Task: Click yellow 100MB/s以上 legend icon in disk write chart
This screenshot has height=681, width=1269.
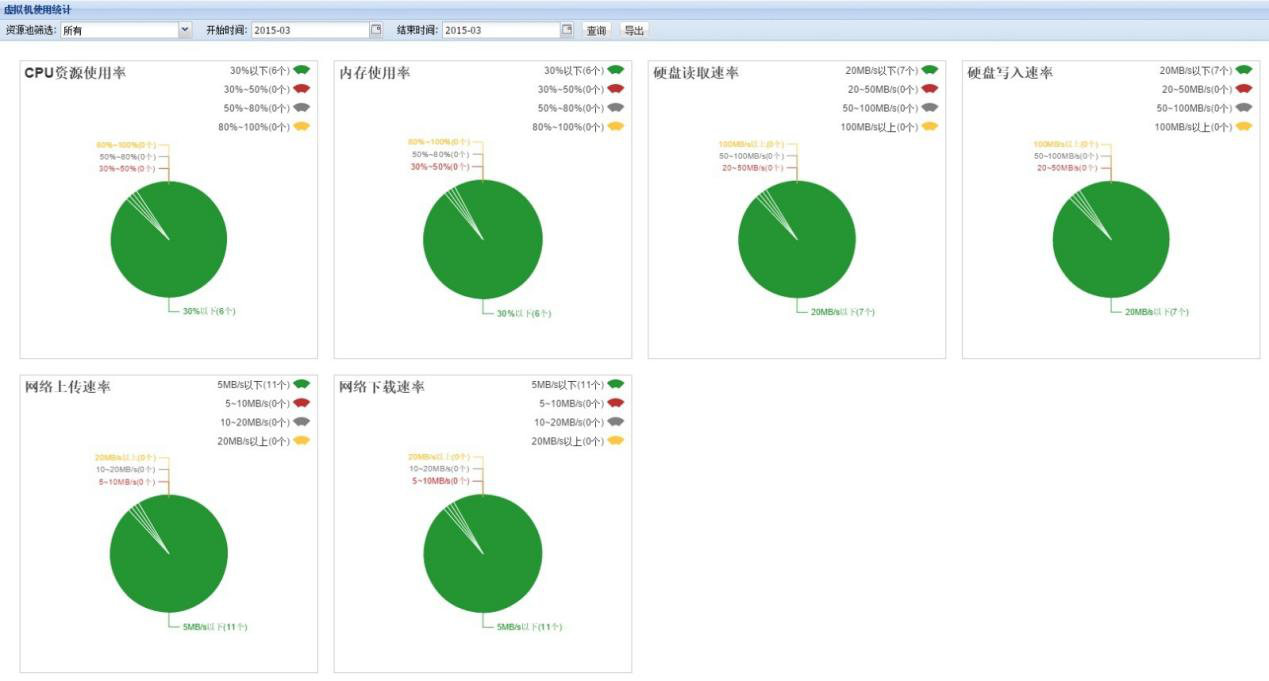Action: pos(1243,127)
